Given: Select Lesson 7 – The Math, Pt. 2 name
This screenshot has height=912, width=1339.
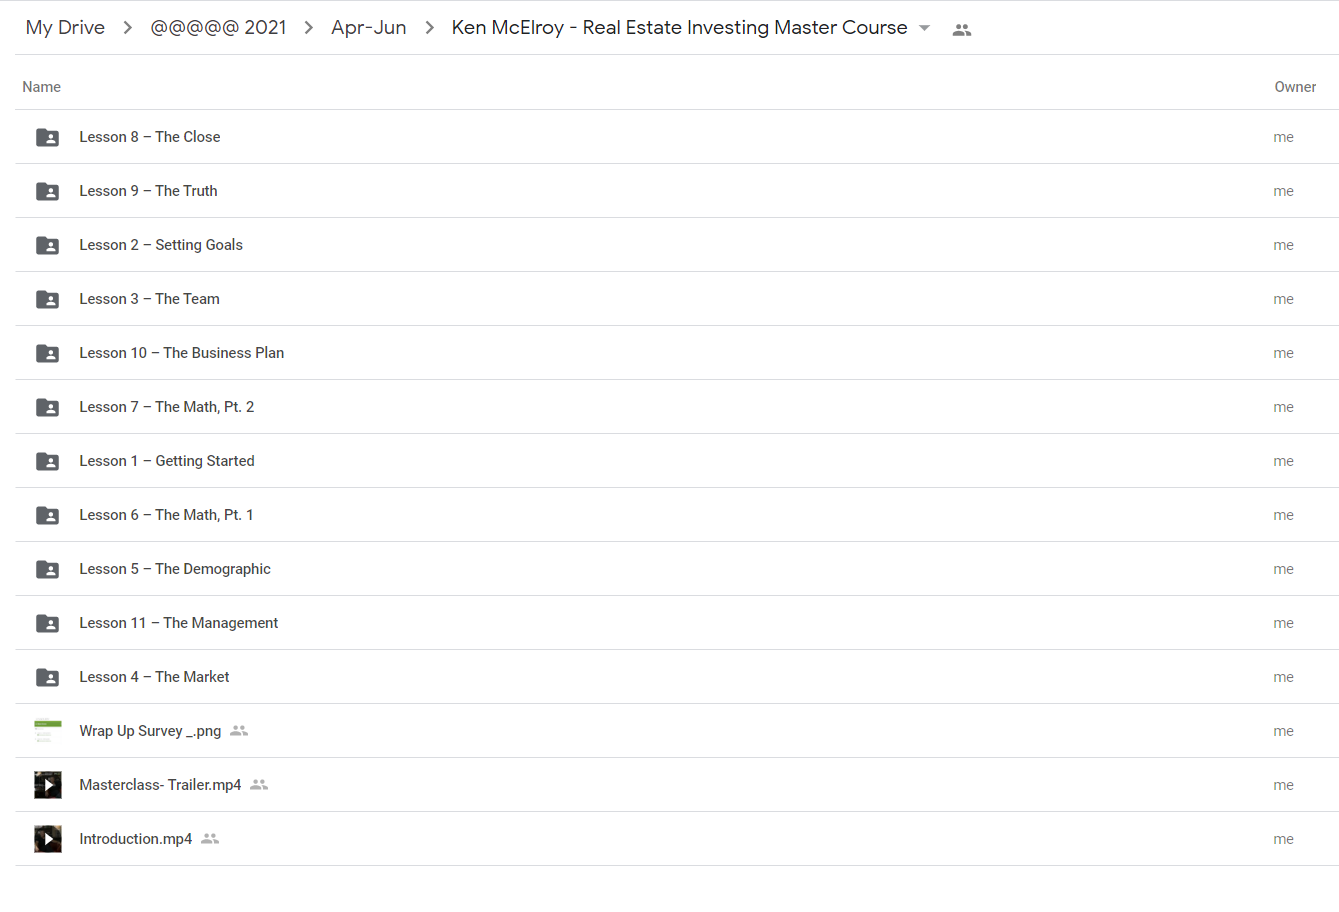Looking at the screenshot, I should point(167,407).
